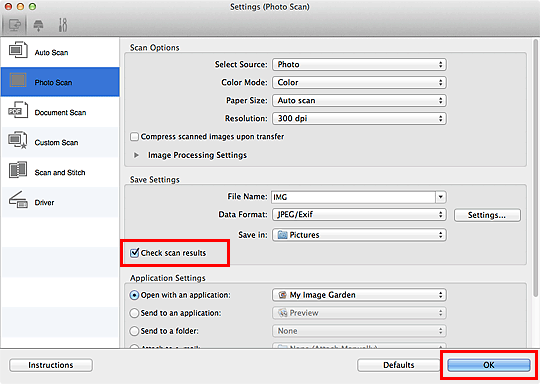Open the Paper Size dropdown
540x384 pixels.
[x=359, y=100]
